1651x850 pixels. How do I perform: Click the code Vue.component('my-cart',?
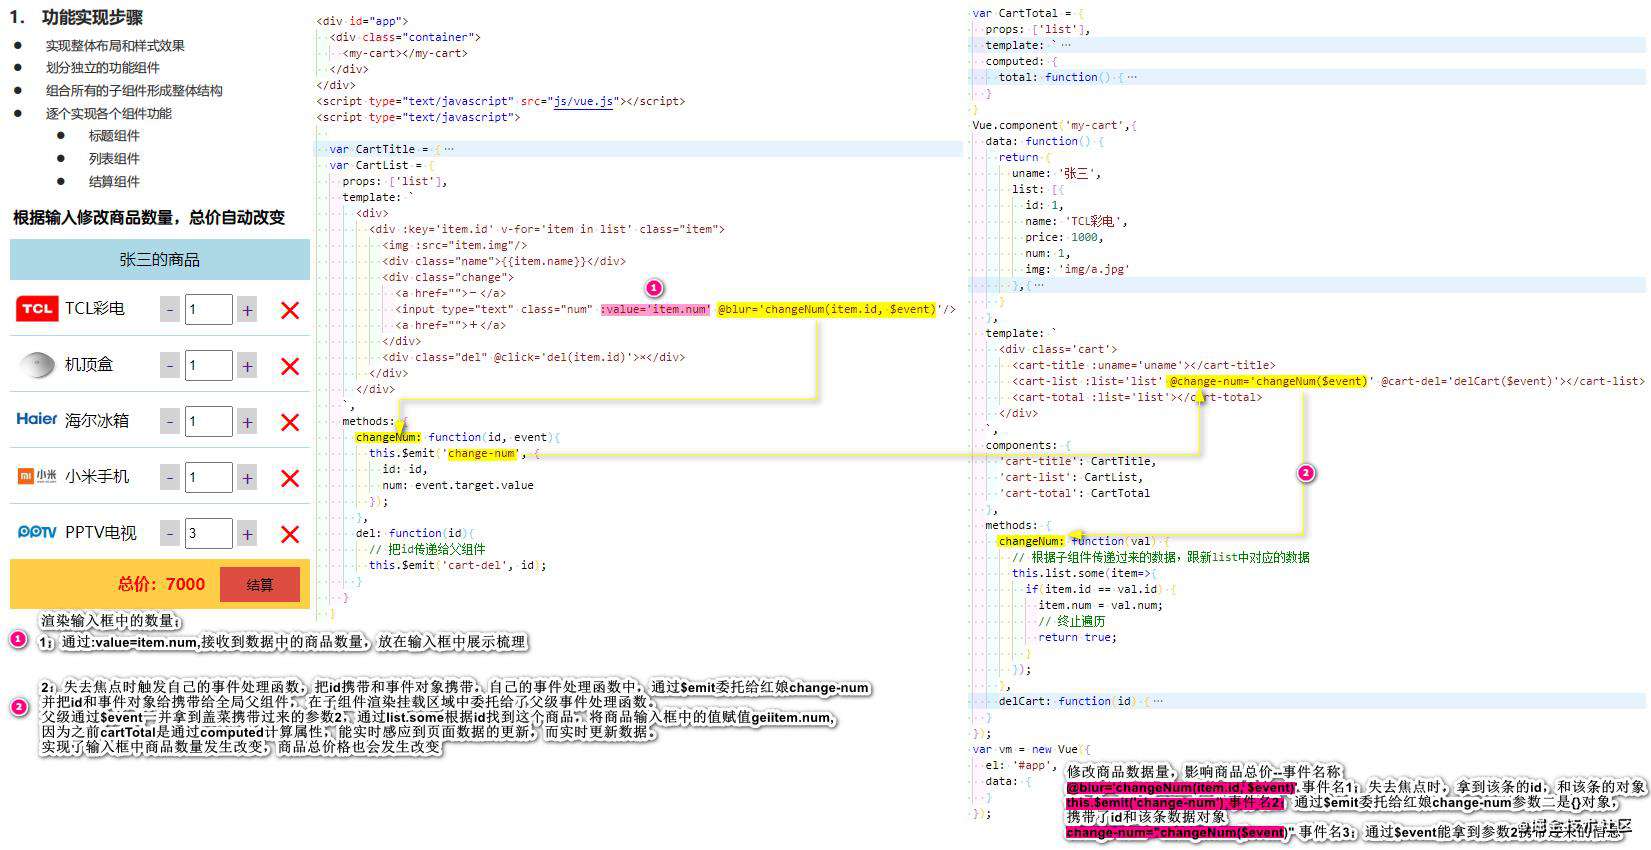[1053, 125]
